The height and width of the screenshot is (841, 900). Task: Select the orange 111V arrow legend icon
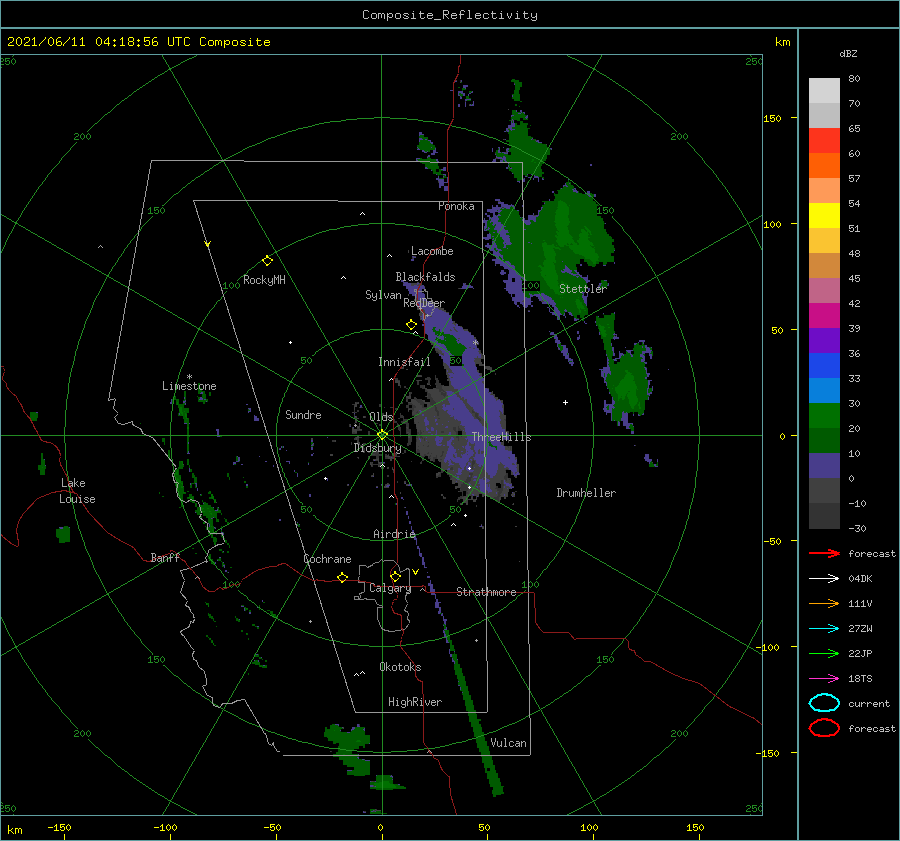824,603
